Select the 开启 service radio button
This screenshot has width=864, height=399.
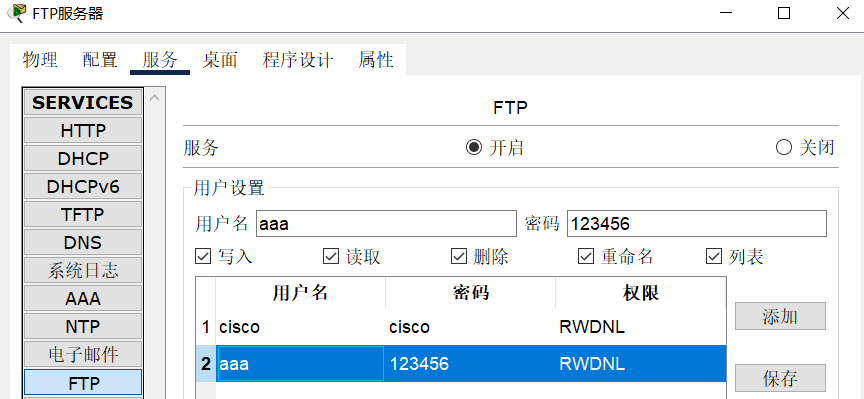[473, 147]
